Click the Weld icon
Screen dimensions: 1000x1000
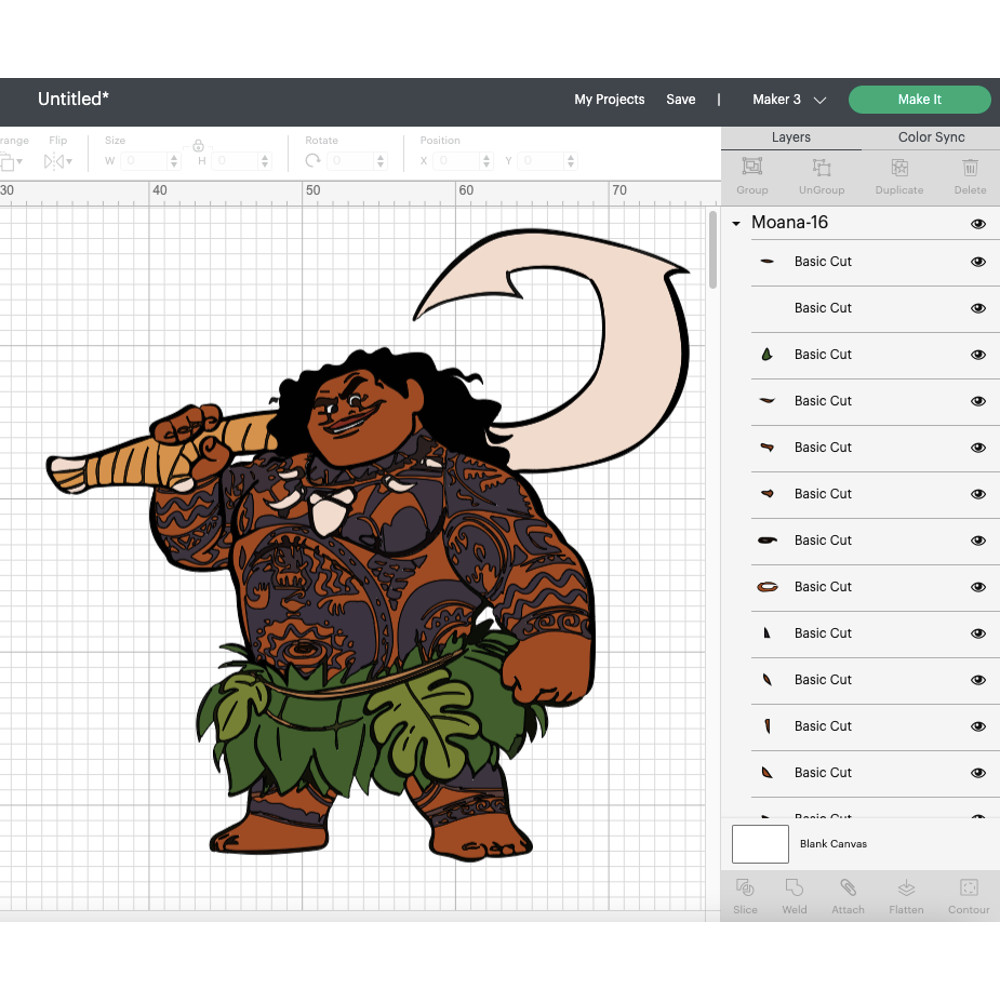click(794, 895)
